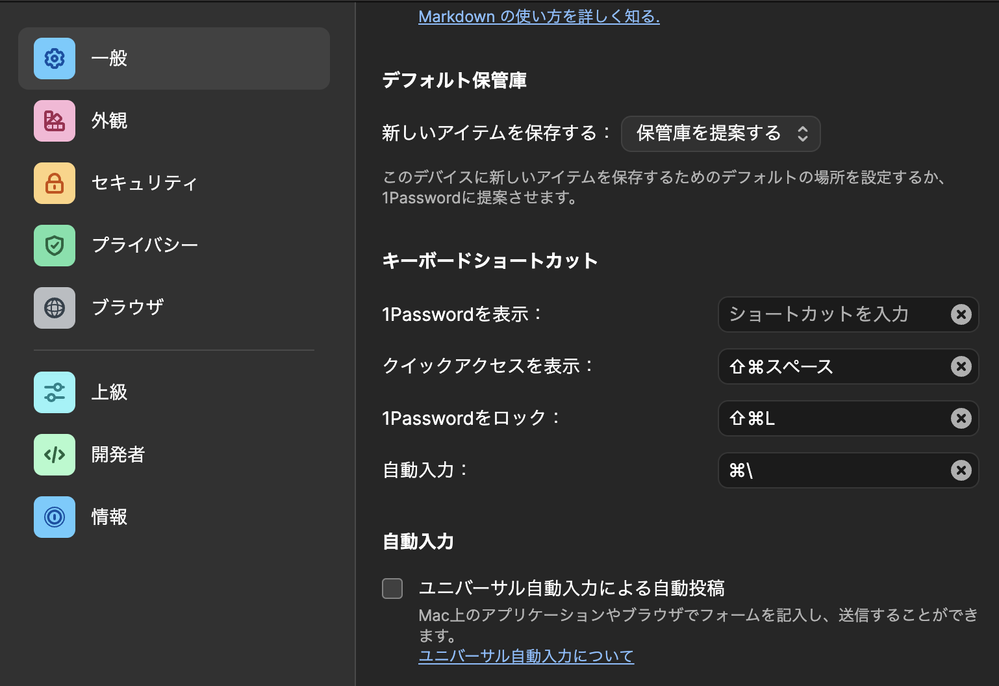Open the セキュリティ settings tab
The image size is (999, 686).
pyautogui.click(x=144, y=183)
